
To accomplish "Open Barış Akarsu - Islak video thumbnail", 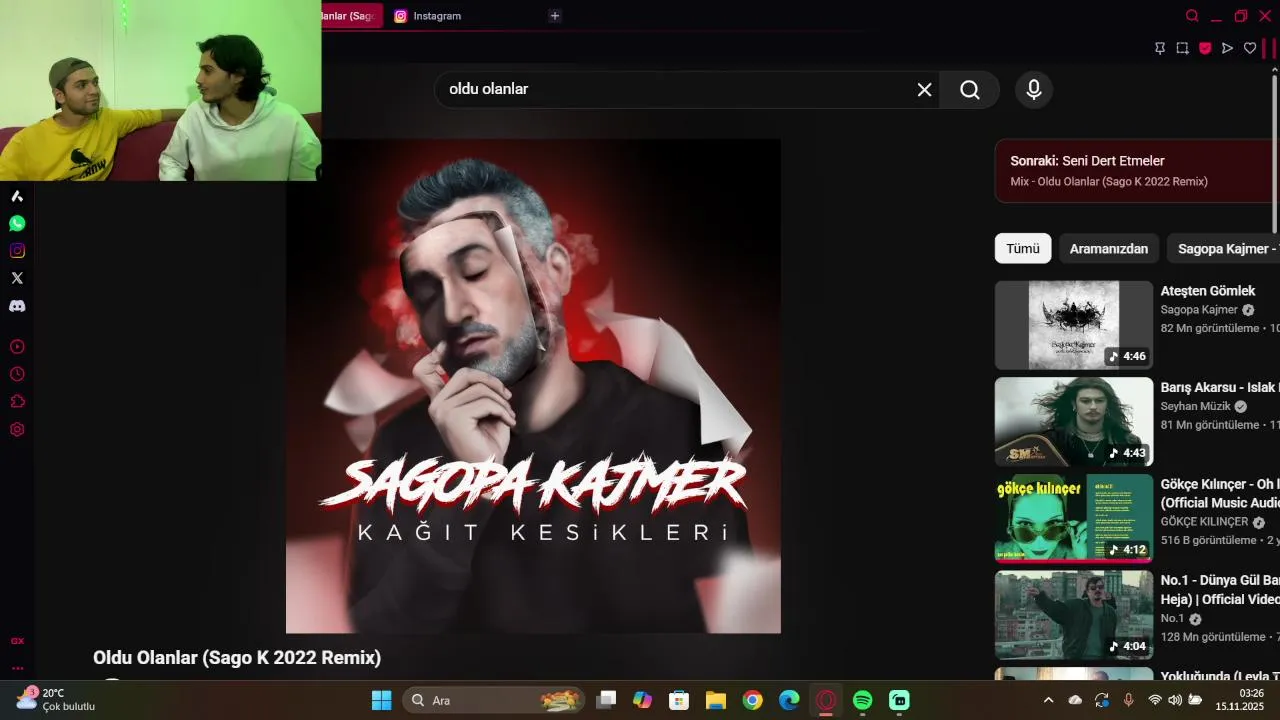I will (1074, 422).
